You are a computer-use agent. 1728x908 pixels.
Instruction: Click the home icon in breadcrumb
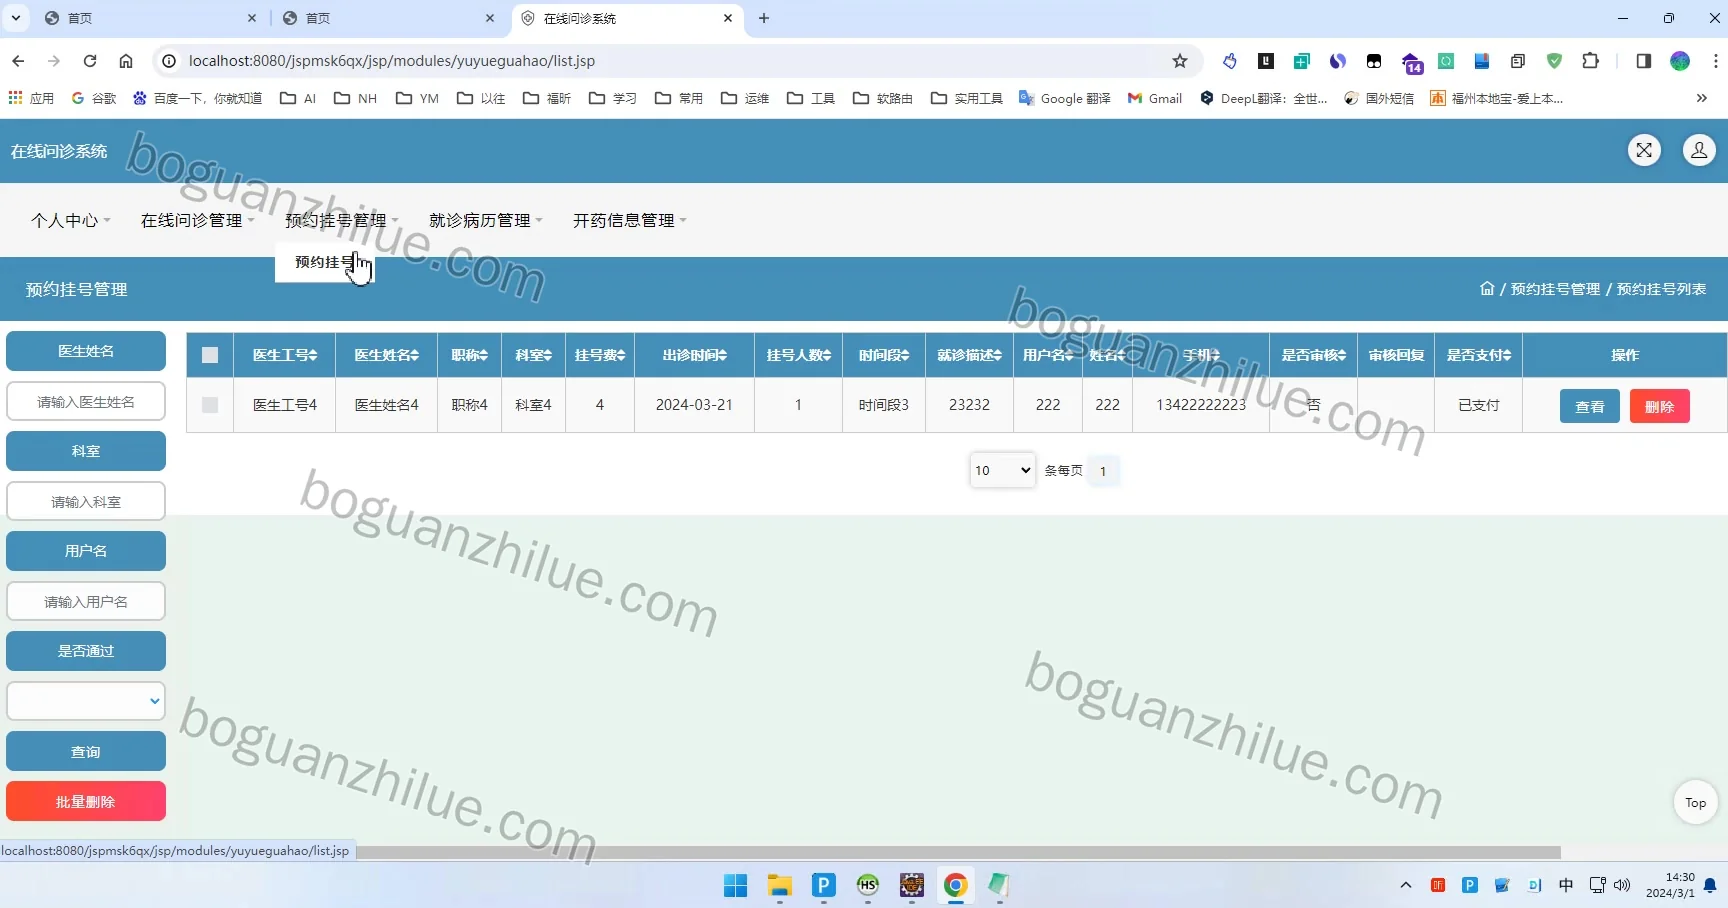click(x=1487, y=288)
